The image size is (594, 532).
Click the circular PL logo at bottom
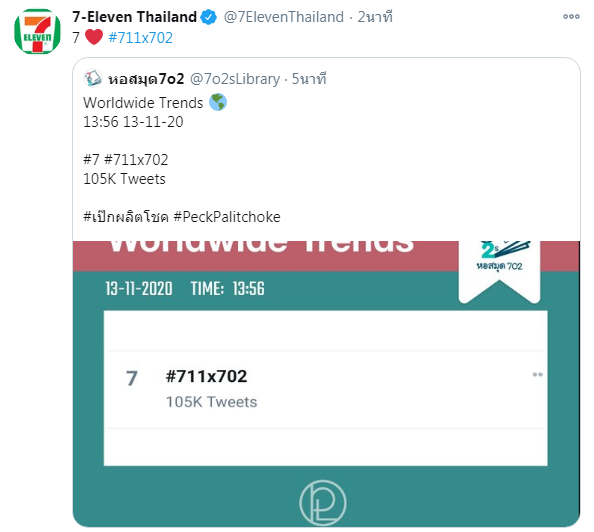tap(323, 502)
